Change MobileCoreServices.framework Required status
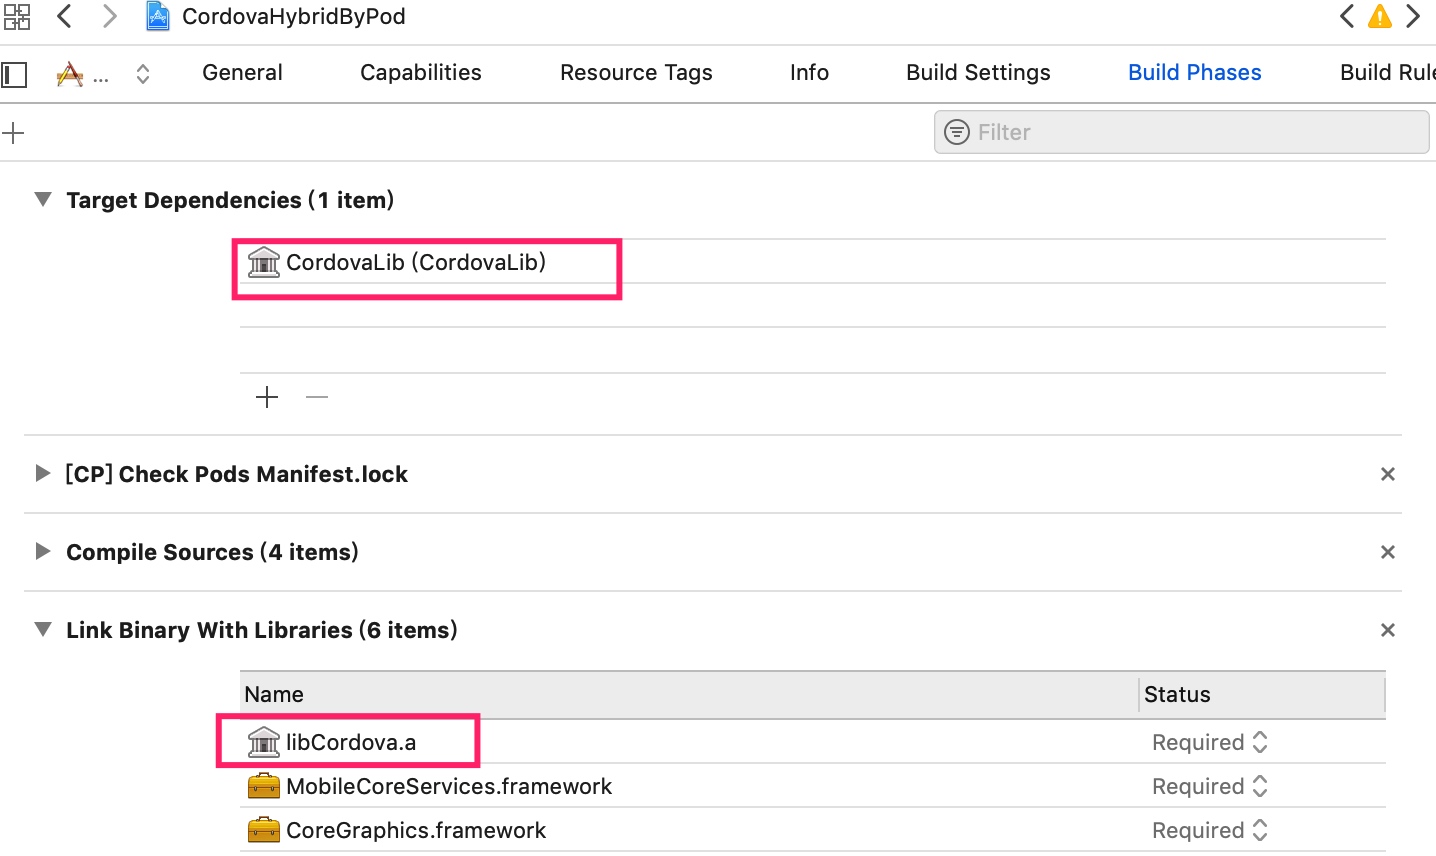Image resolution: width=1436 pixels, height=856 pixels. tap(1210, 786)
